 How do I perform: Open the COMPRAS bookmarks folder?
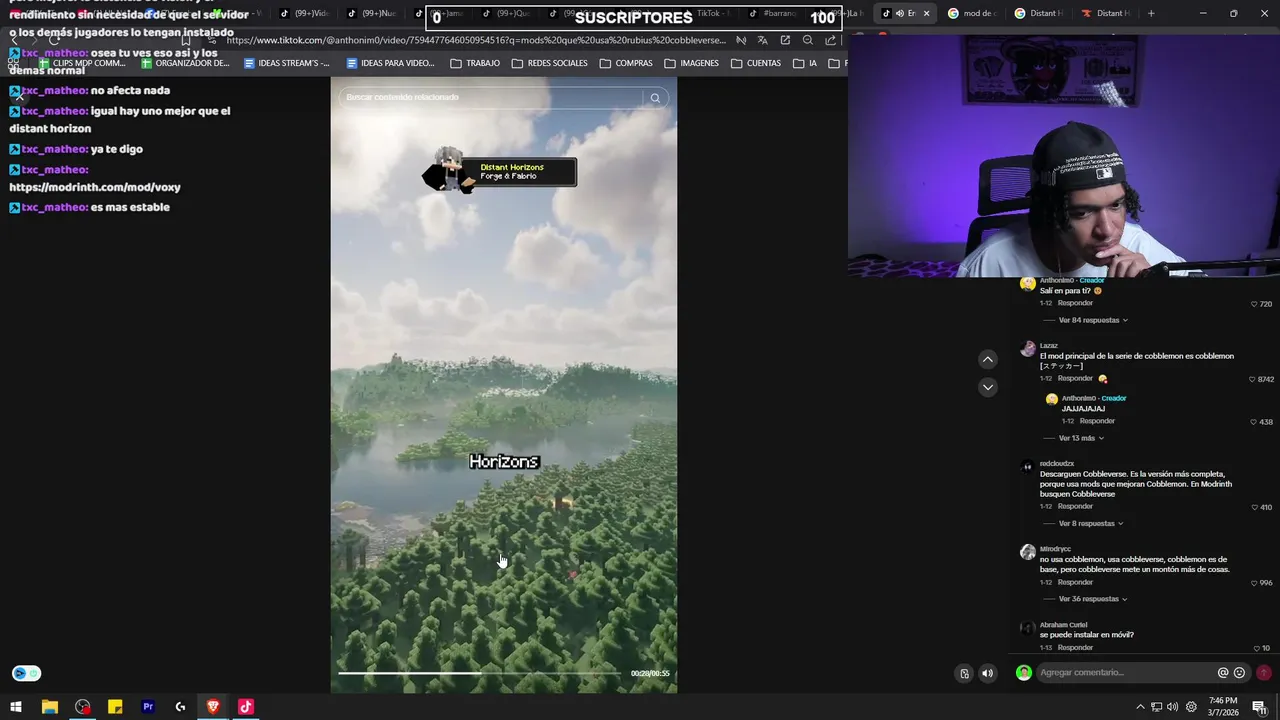tap(626, 63)
